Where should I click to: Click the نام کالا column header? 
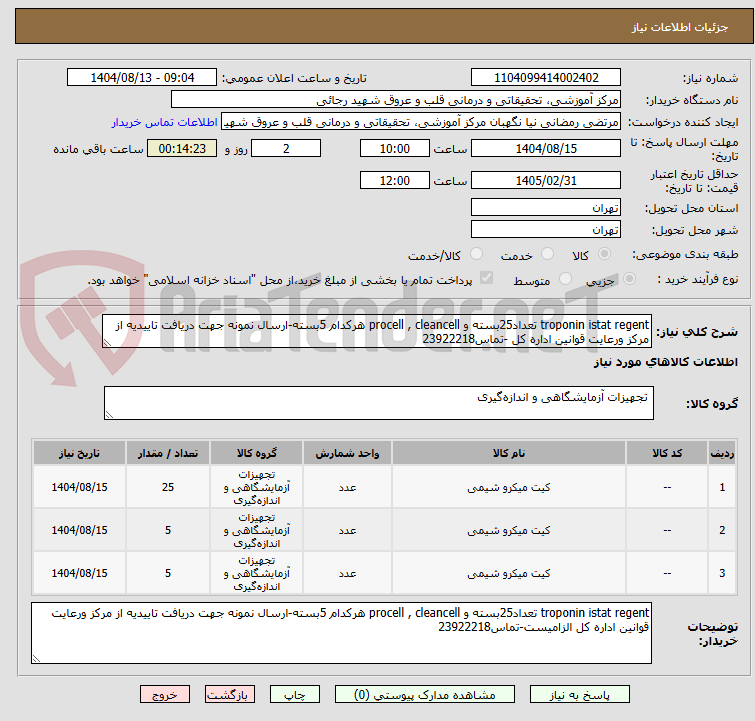509,453
